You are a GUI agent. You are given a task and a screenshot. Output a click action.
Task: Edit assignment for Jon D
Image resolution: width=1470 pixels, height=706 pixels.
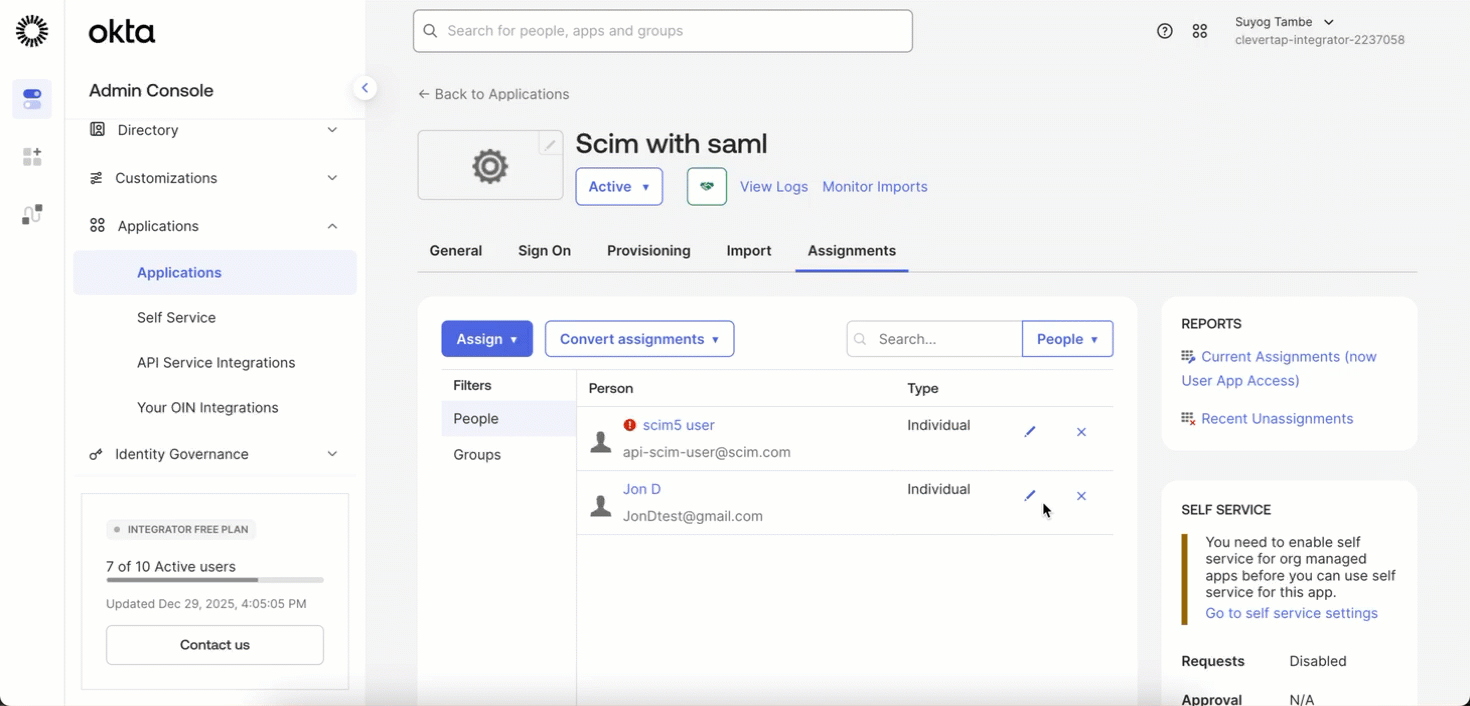[1030, 496]
